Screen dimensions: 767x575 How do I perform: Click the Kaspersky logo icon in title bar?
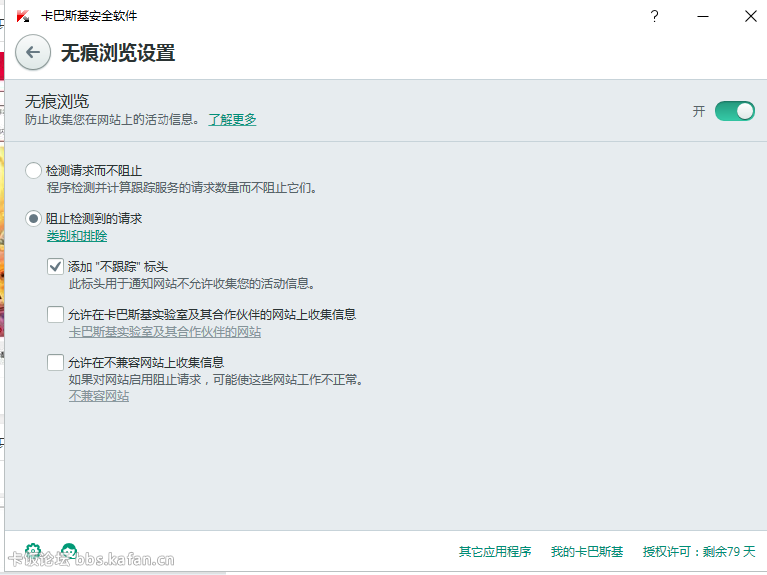pos(23,16)
